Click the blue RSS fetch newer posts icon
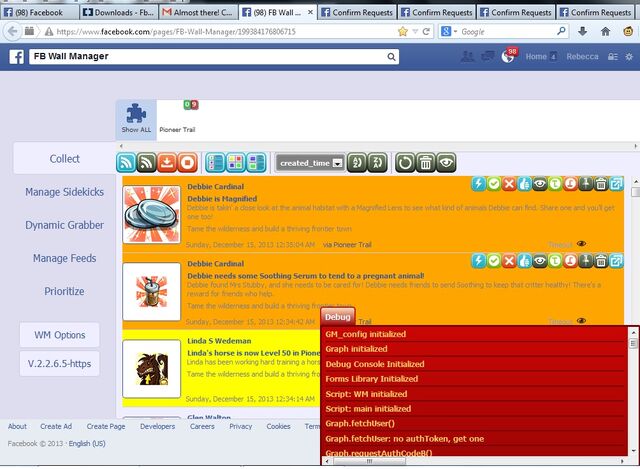This screenshot has height=469, width=640. (126, 163)
